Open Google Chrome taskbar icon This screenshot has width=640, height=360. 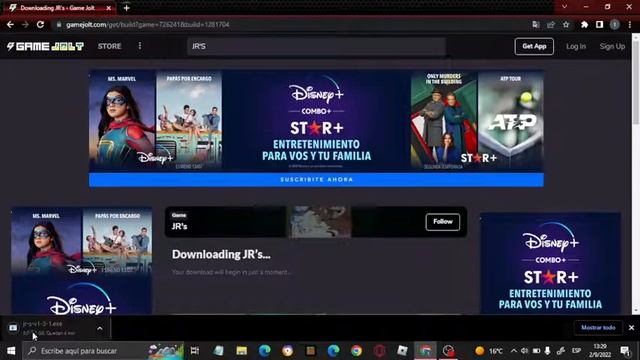click(x=356, y=351)
